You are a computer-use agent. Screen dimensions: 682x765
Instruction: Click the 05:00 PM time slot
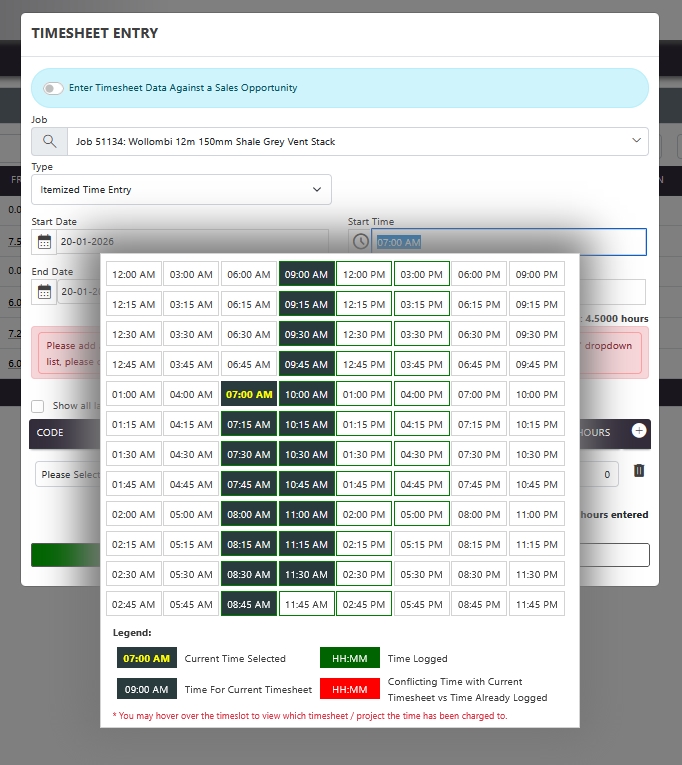click(421, 514)
